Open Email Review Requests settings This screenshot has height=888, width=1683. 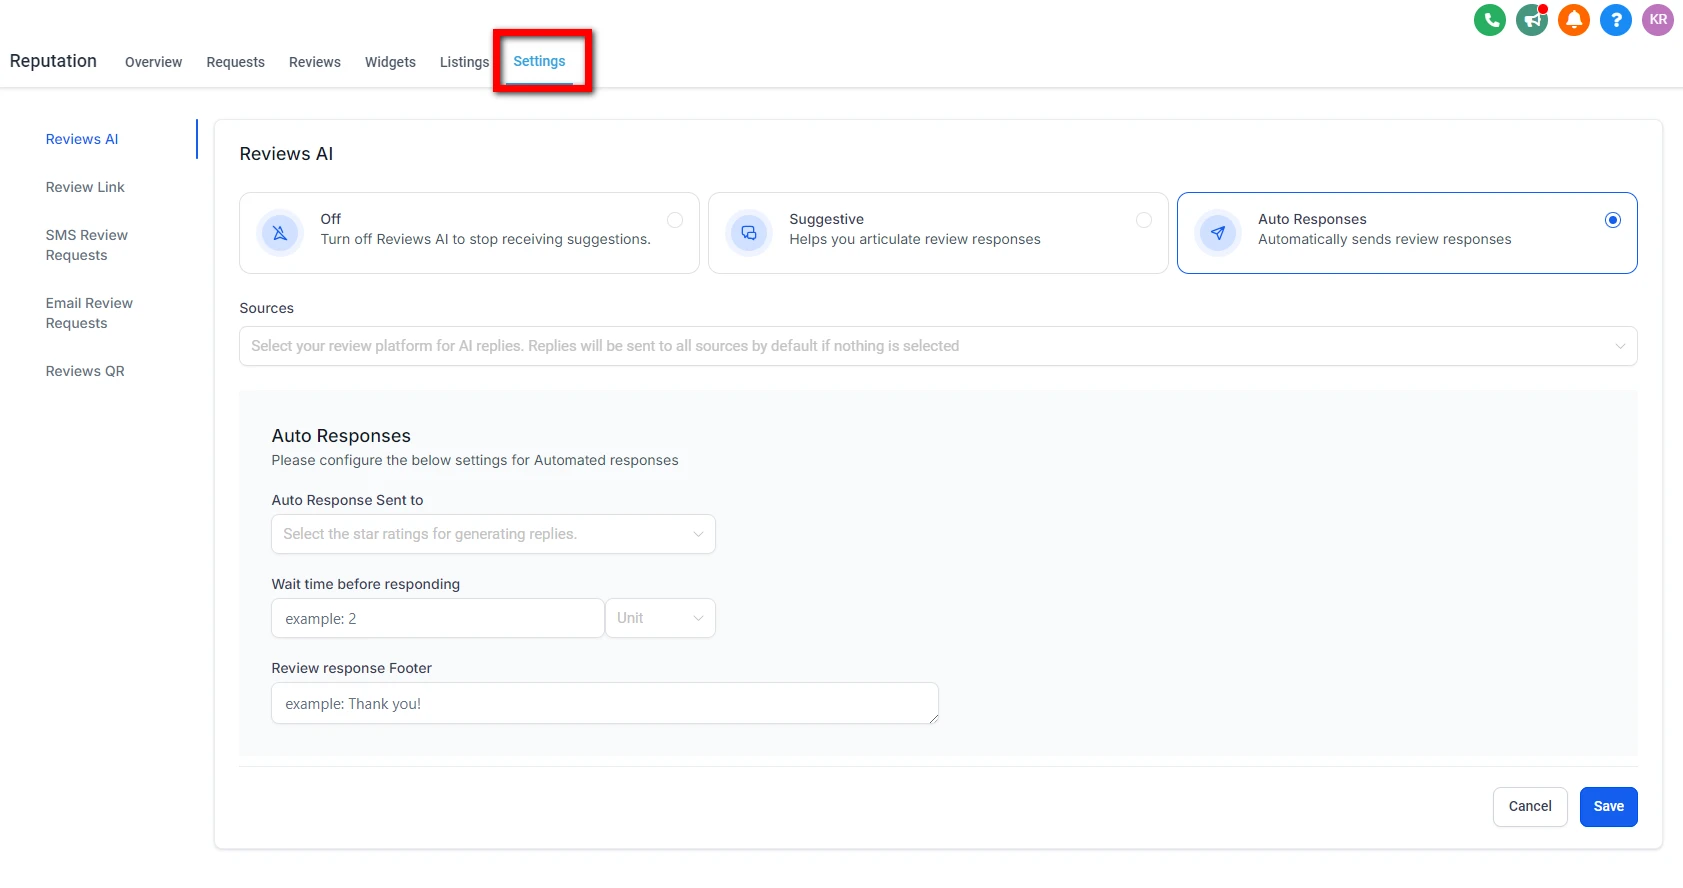89,313
